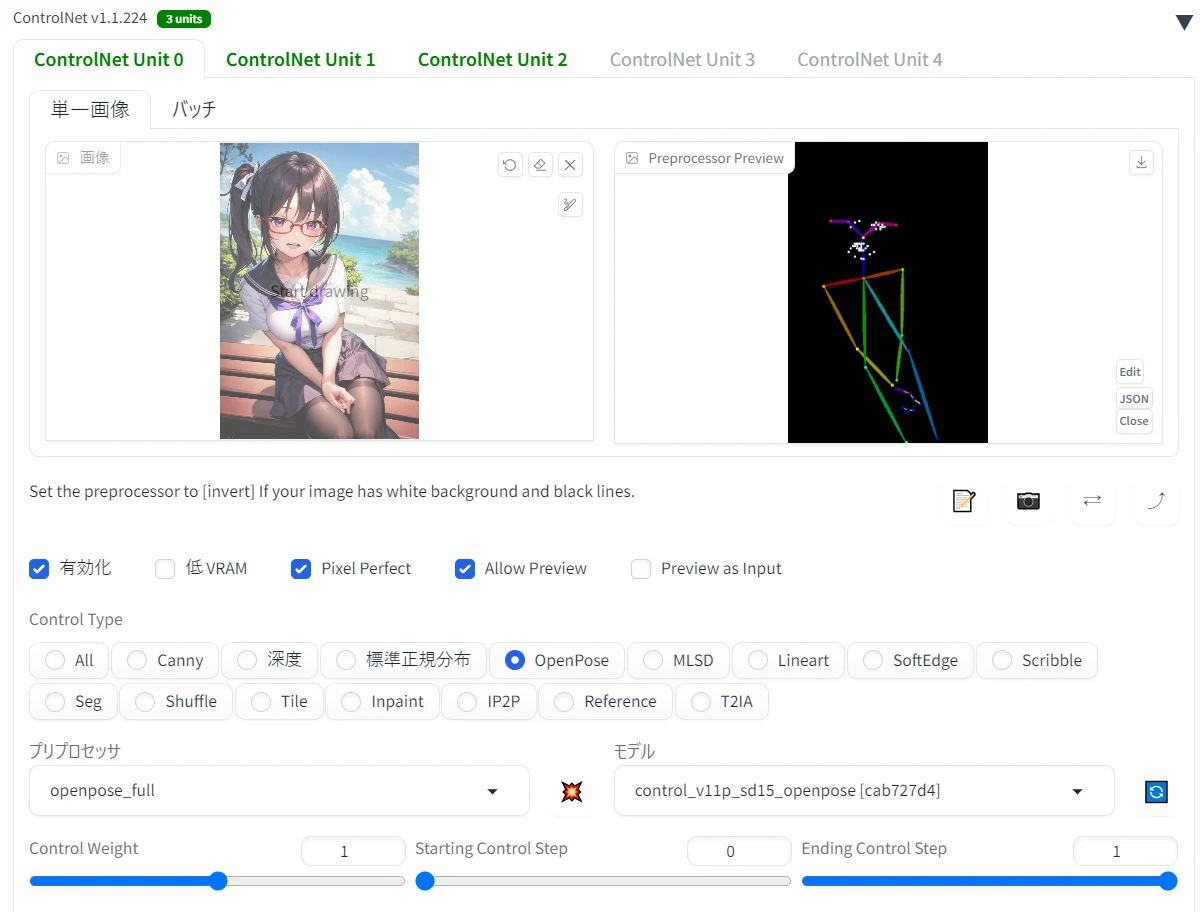The height and width of the screenshot is (912, 1202).
Task: Click the green 3 units badge
Action: tap(183, 19)
